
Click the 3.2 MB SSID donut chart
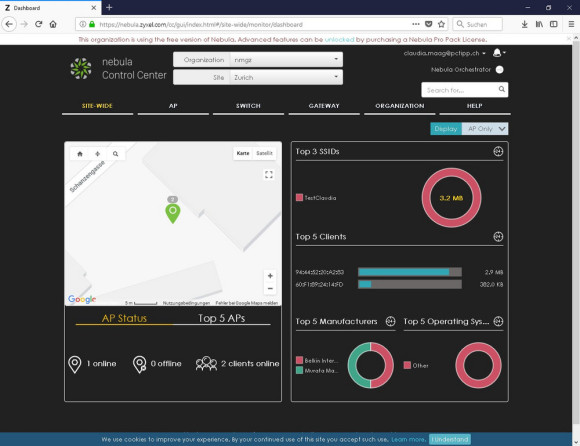pyautogui.click(x=451, y=198)
